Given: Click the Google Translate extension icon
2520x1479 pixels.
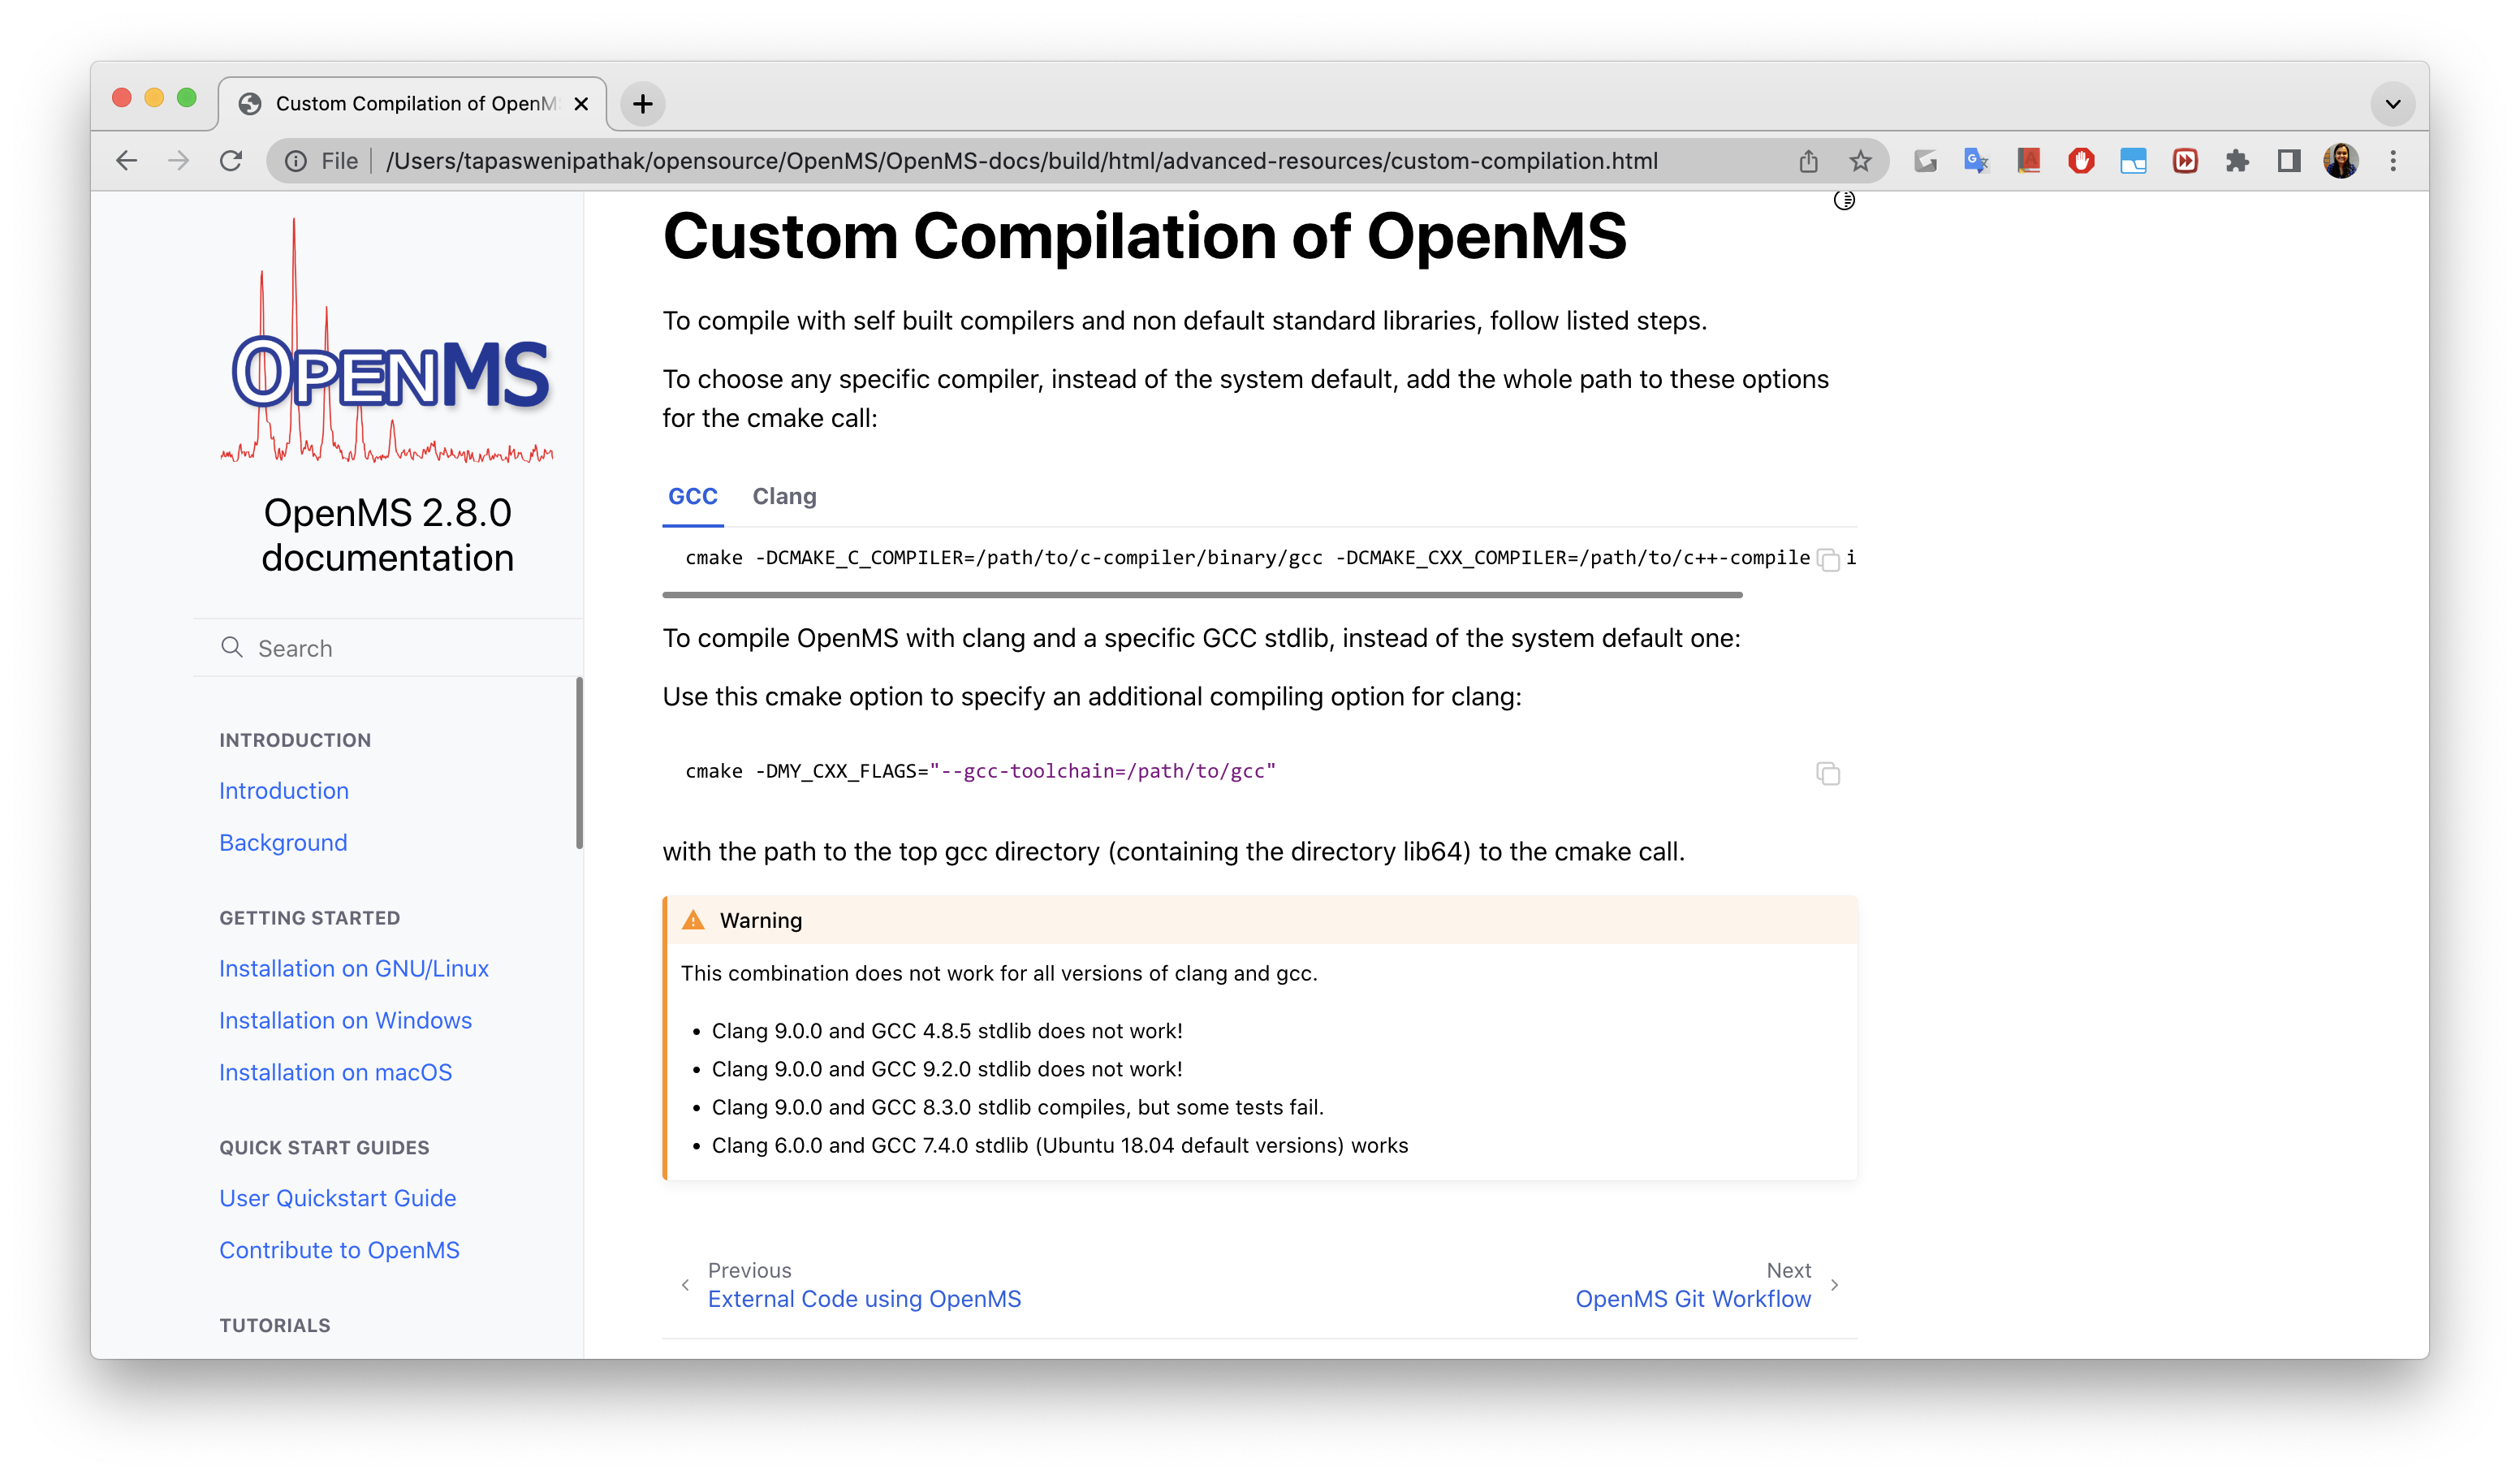Looking at the screenshot, I should point(1976,161).
